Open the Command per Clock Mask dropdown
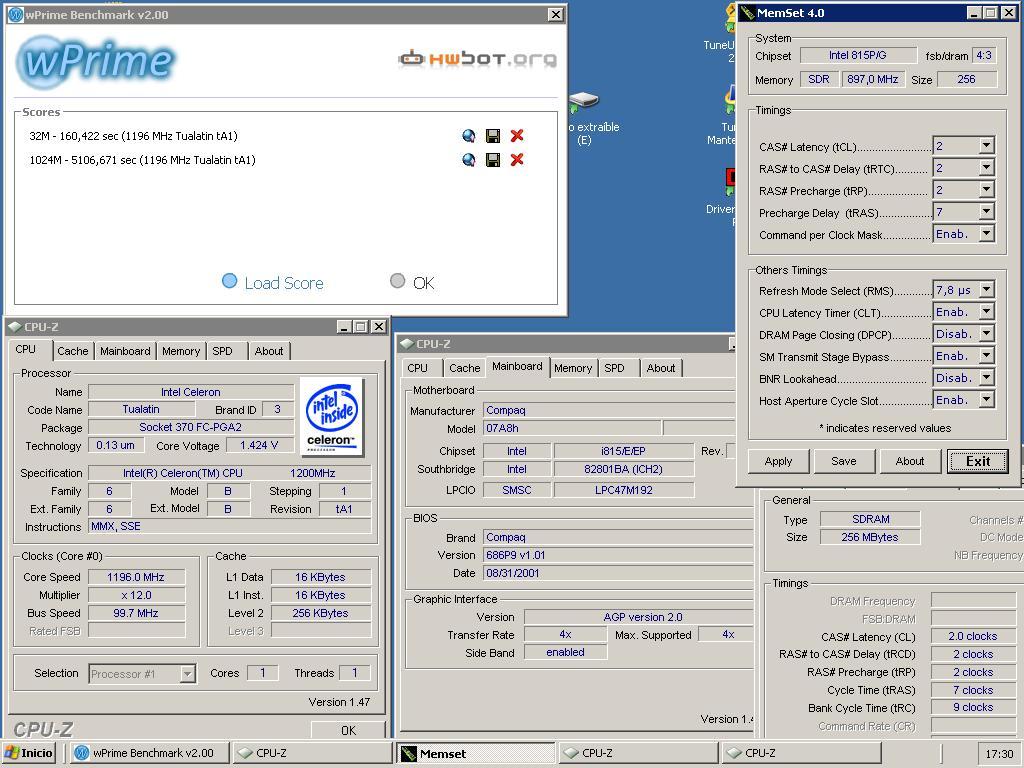This screenshot has height=768, width=1024. (x=986, y=234)
